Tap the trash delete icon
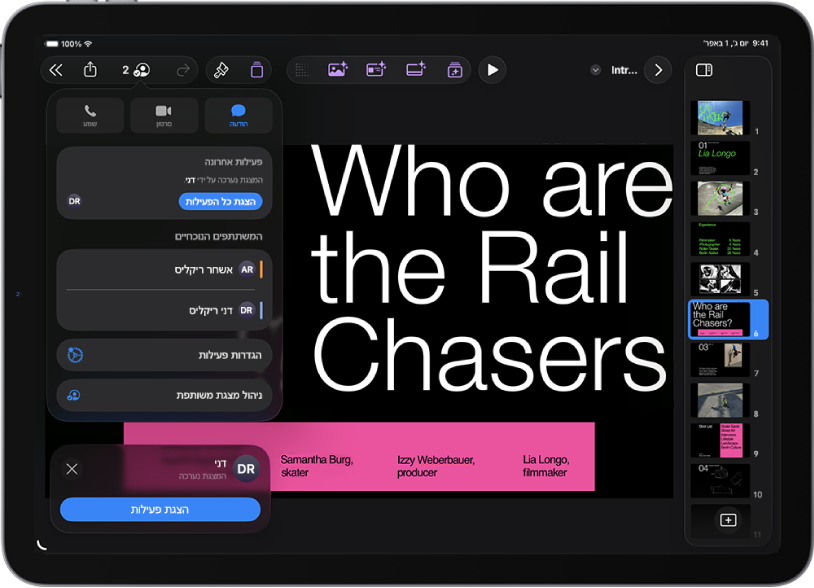The width and height of the screenshot is (814, 588). click(257, 70)
